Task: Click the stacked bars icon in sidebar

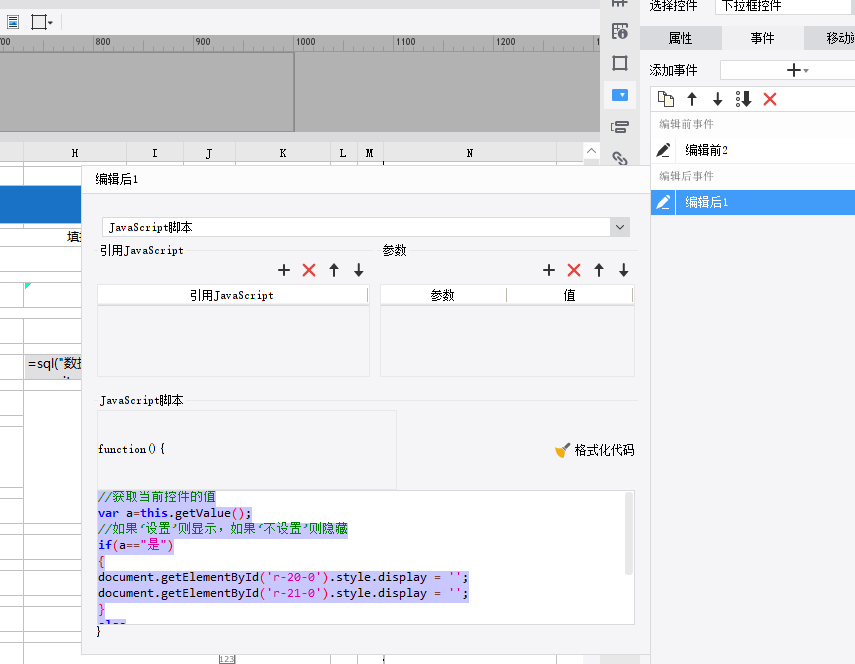Action: 620,127
